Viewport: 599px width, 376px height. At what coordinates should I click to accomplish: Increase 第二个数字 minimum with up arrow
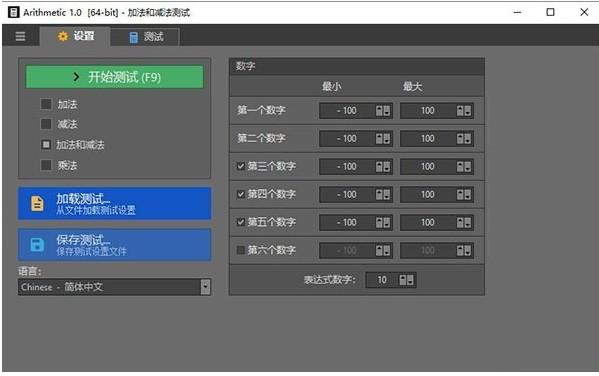coord(379,139)
